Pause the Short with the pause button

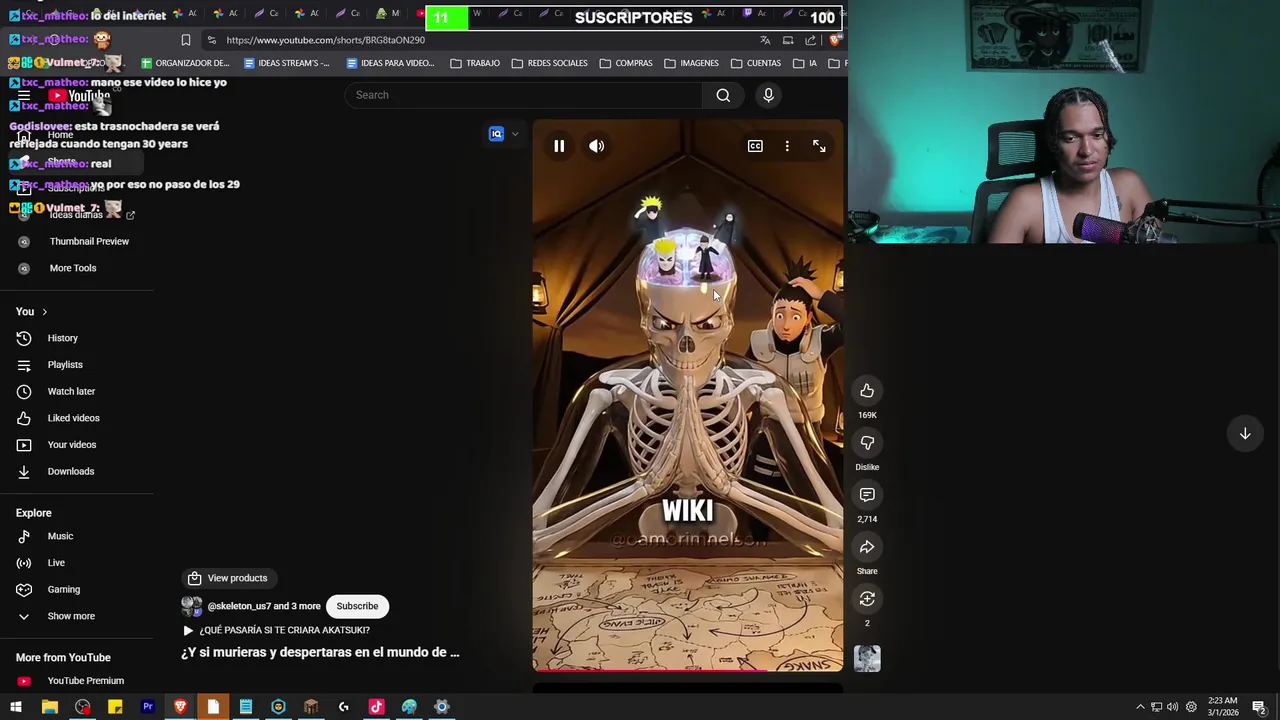coord(559,146)
